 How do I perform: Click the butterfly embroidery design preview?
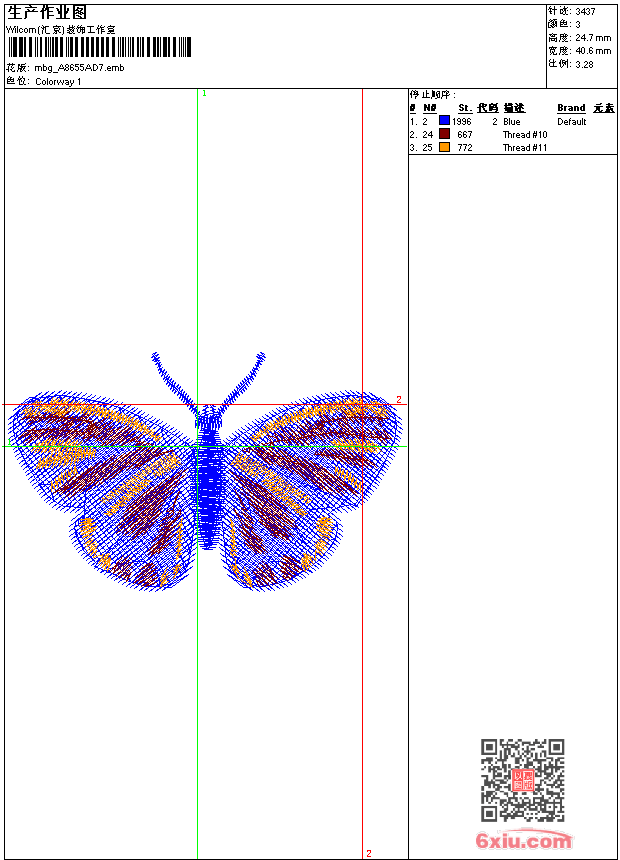205,471
